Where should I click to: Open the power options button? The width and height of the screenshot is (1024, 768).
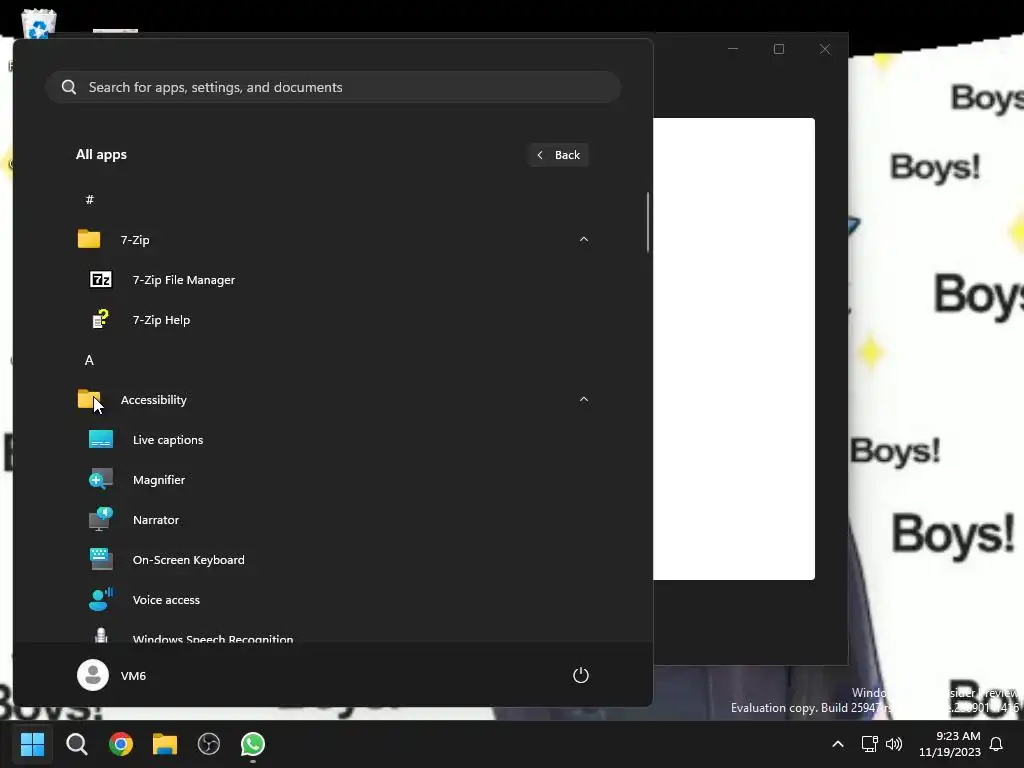[x=581, y=675]
